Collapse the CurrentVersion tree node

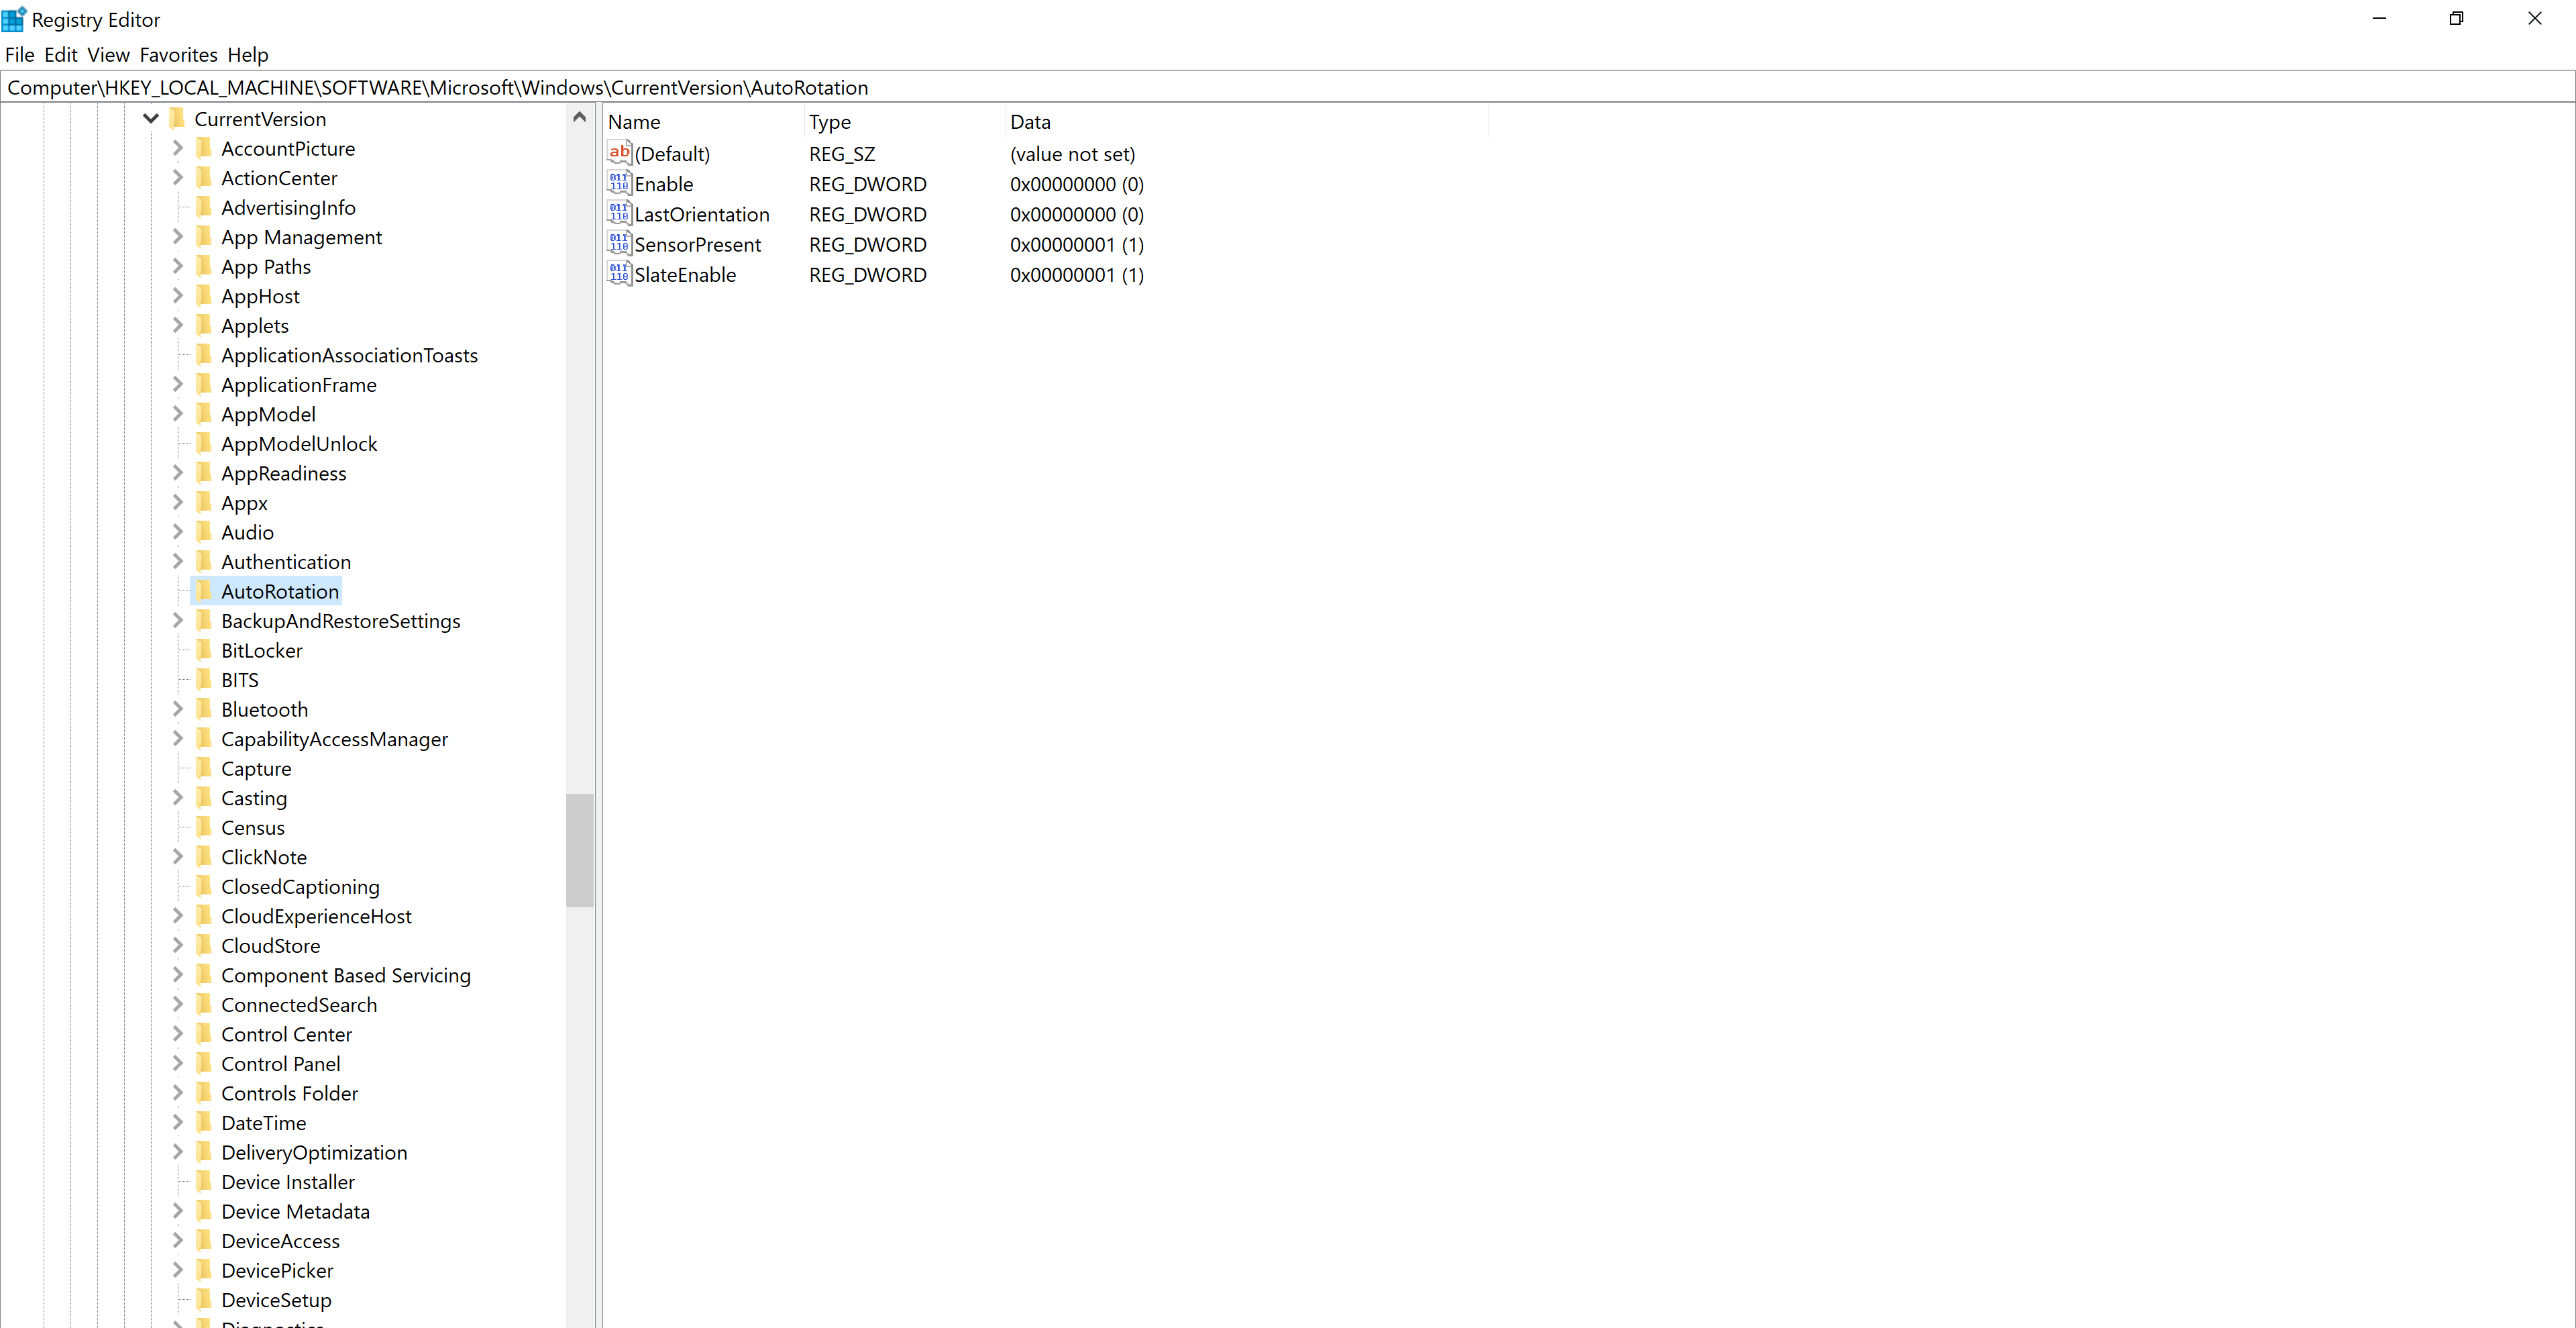(150, 118)
